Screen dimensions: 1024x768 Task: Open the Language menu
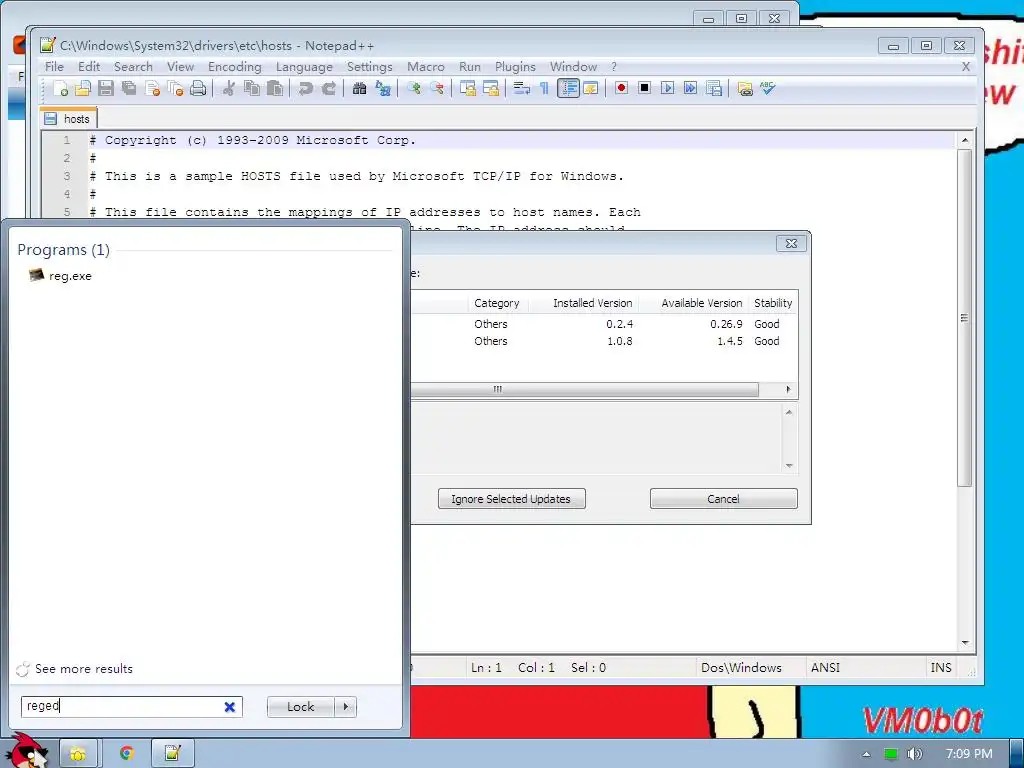click(304, 67)
